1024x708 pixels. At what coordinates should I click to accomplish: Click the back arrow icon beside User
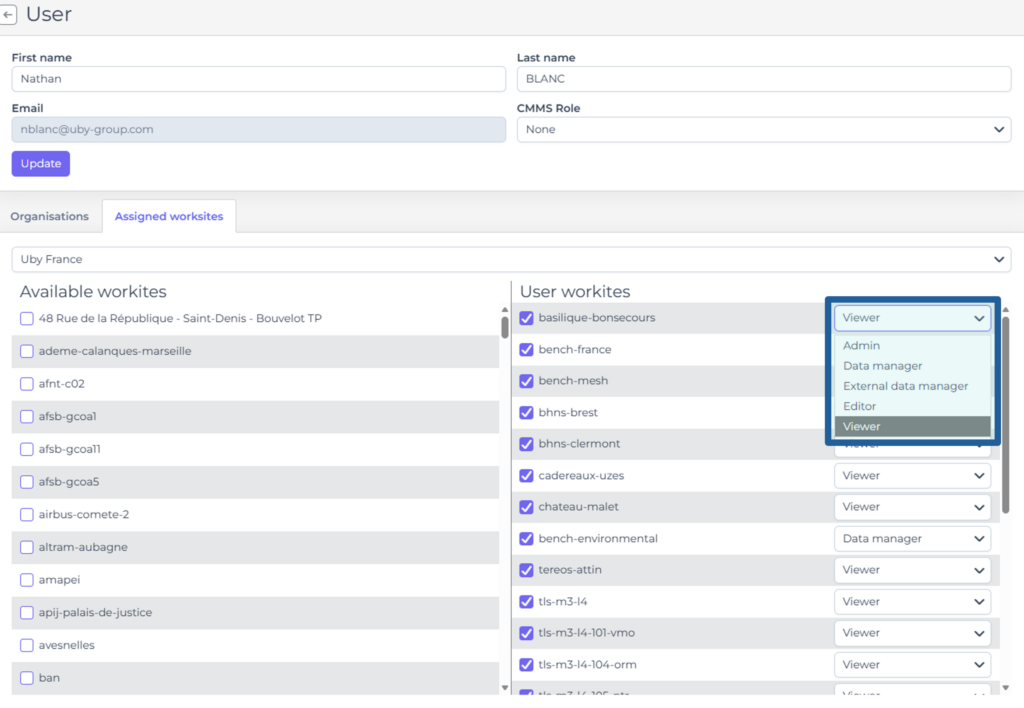point(9,15)
